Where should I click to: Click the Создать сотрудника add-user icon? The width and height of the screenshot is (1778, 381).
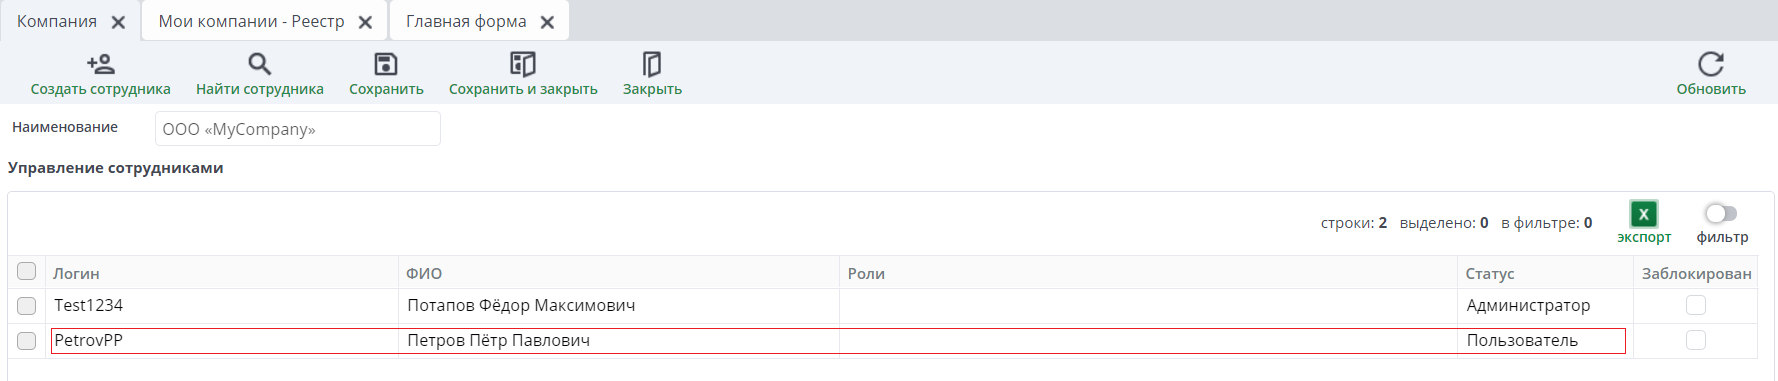(101, 64)
